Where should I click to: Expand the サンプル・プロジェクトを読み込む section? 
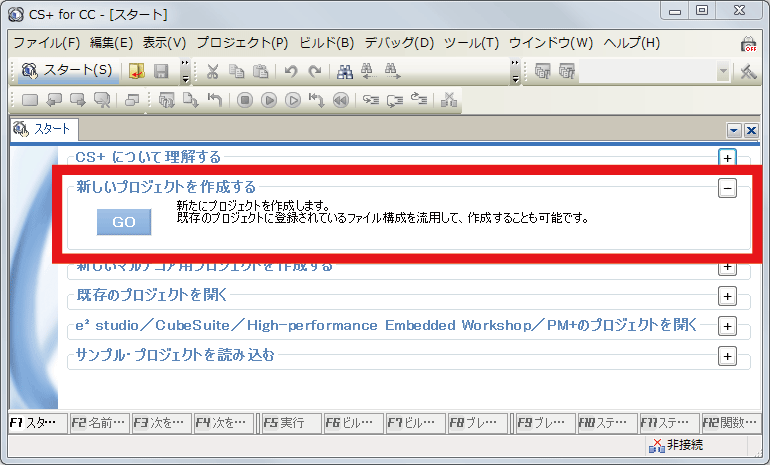727,356
